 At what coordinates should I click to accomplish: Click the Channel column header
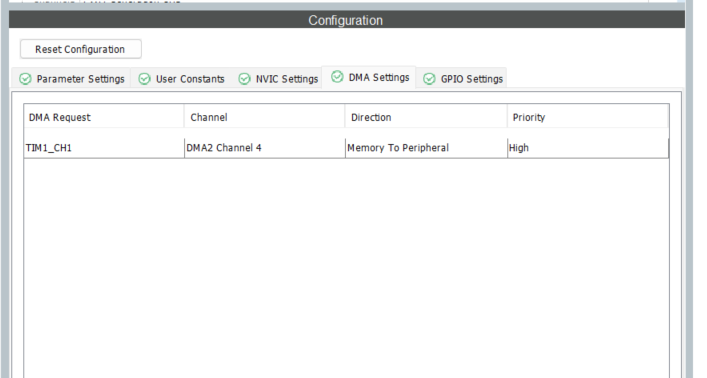265,117
